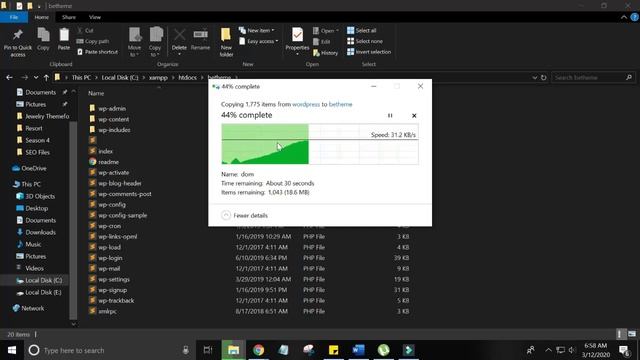Select OneDrive in navigation pane
Image resolution: width=640 pixels, height=360 pixels.
pos(29,168)
